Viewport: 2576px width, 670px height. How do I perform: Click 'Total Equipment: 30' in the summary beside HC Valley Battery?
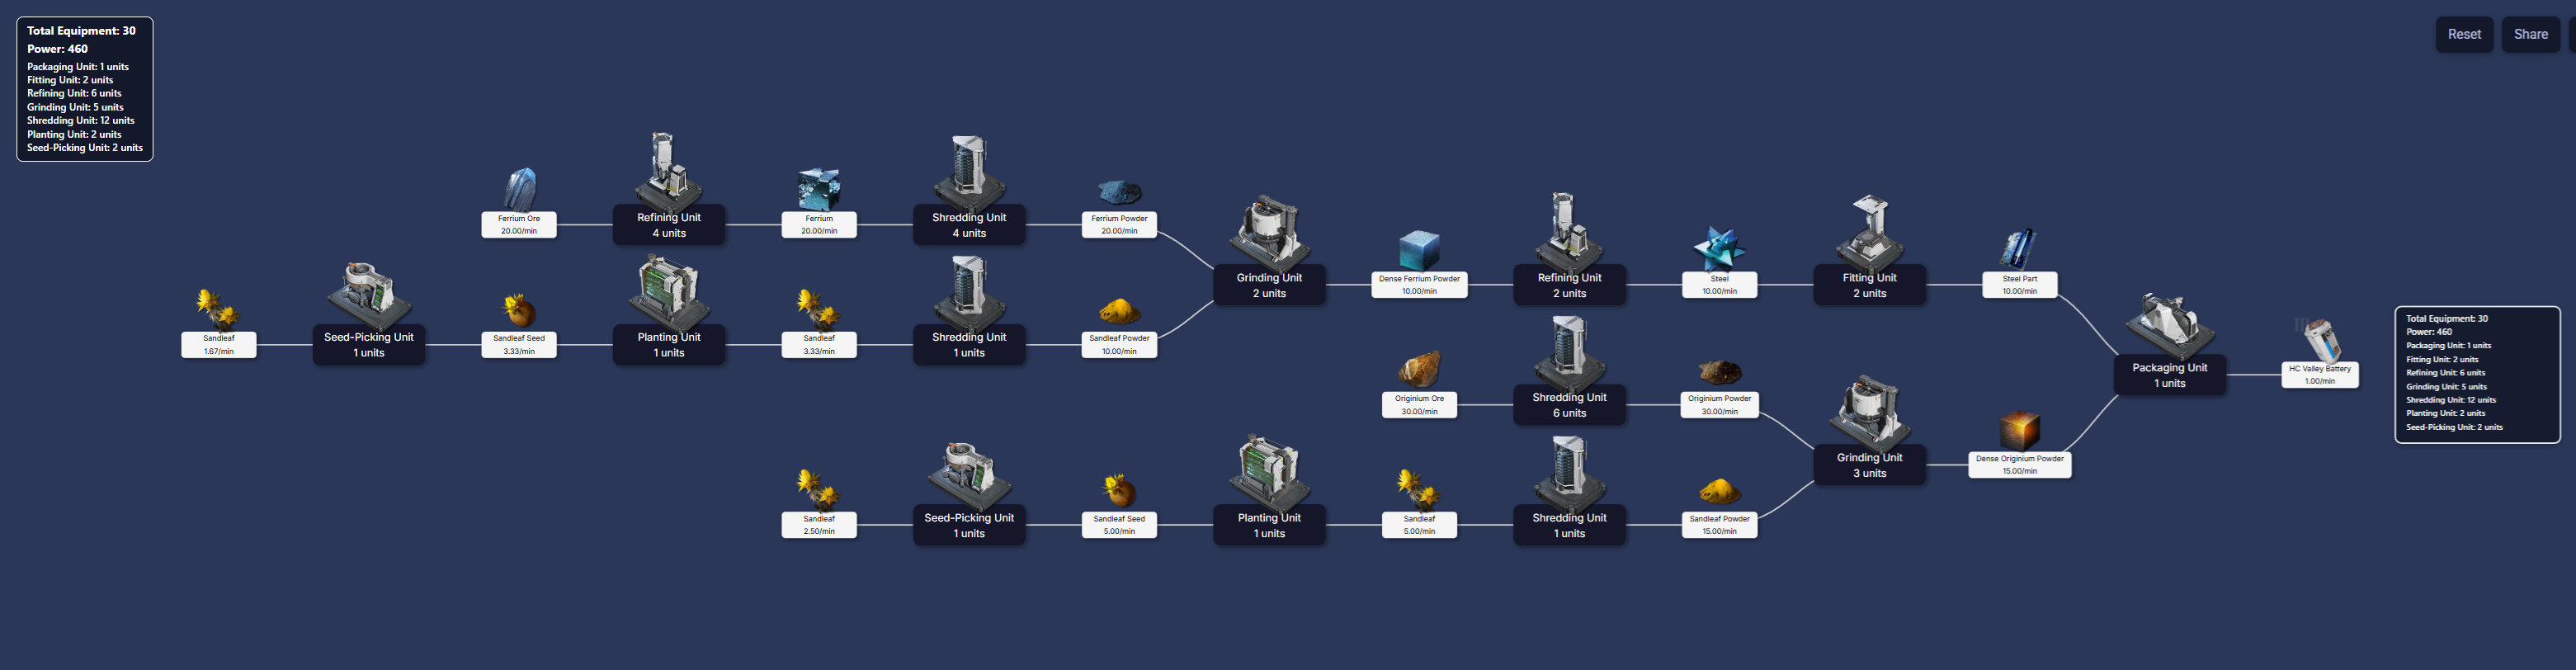(x=2447, y=318)
